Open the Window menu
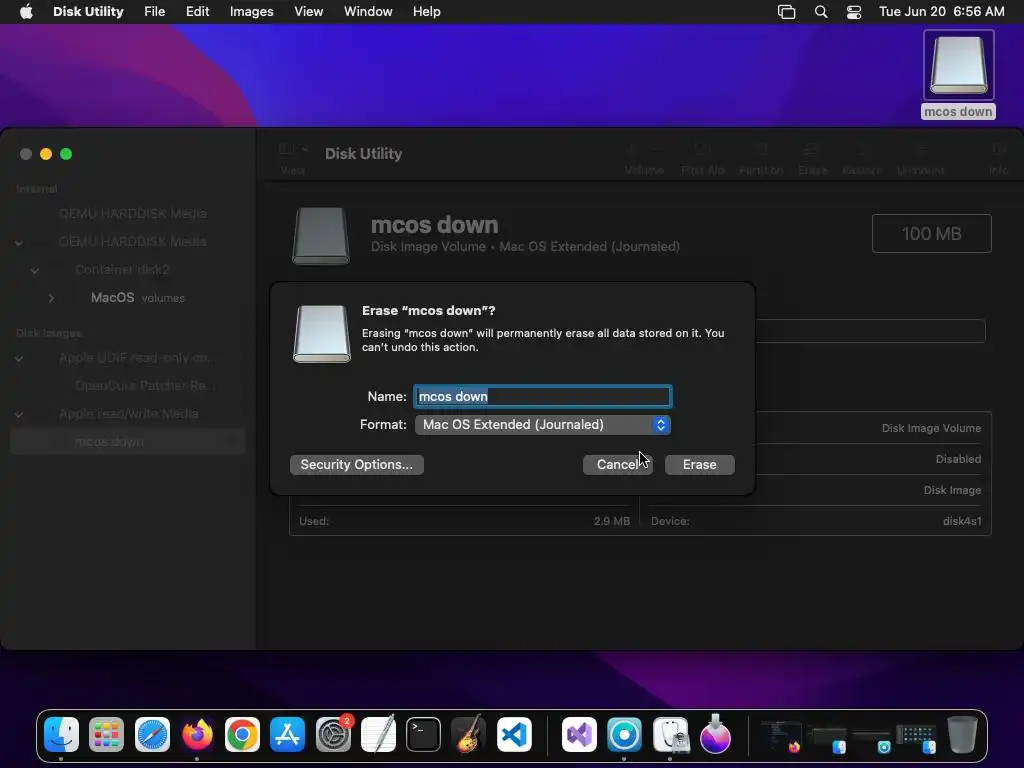1024x768 pixels. [x=368, y=12]
